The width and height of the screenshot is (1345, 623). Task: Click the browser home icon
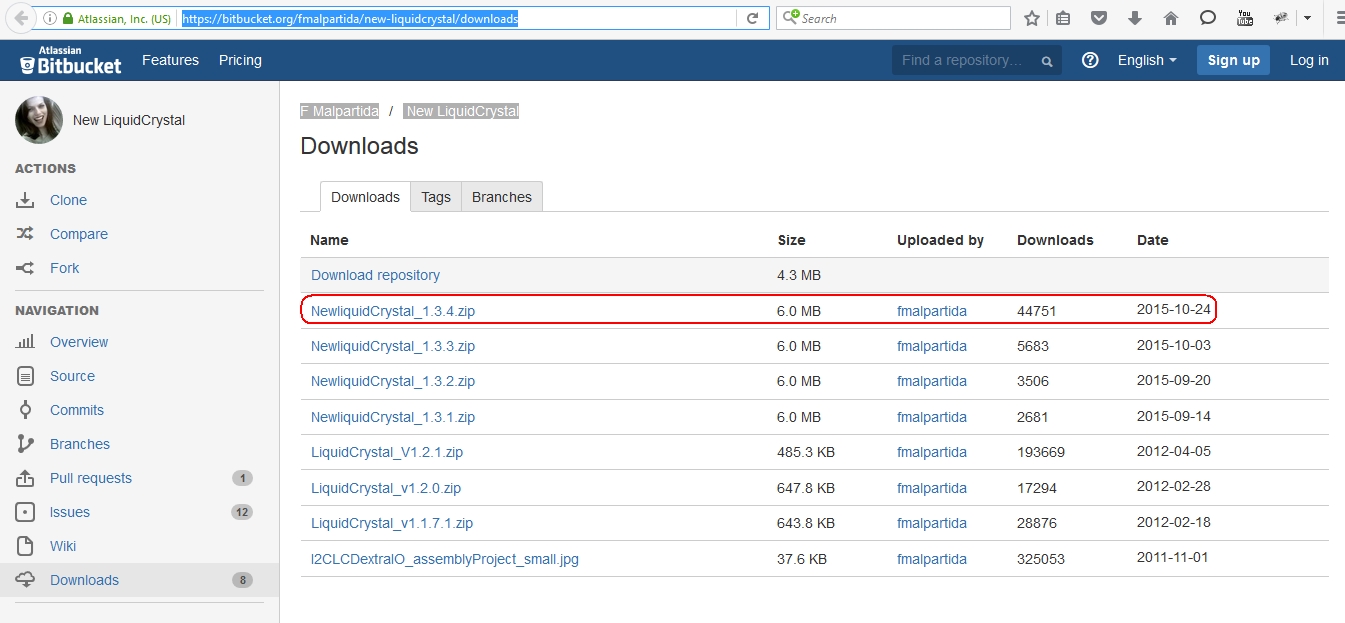click(1171, 18)
